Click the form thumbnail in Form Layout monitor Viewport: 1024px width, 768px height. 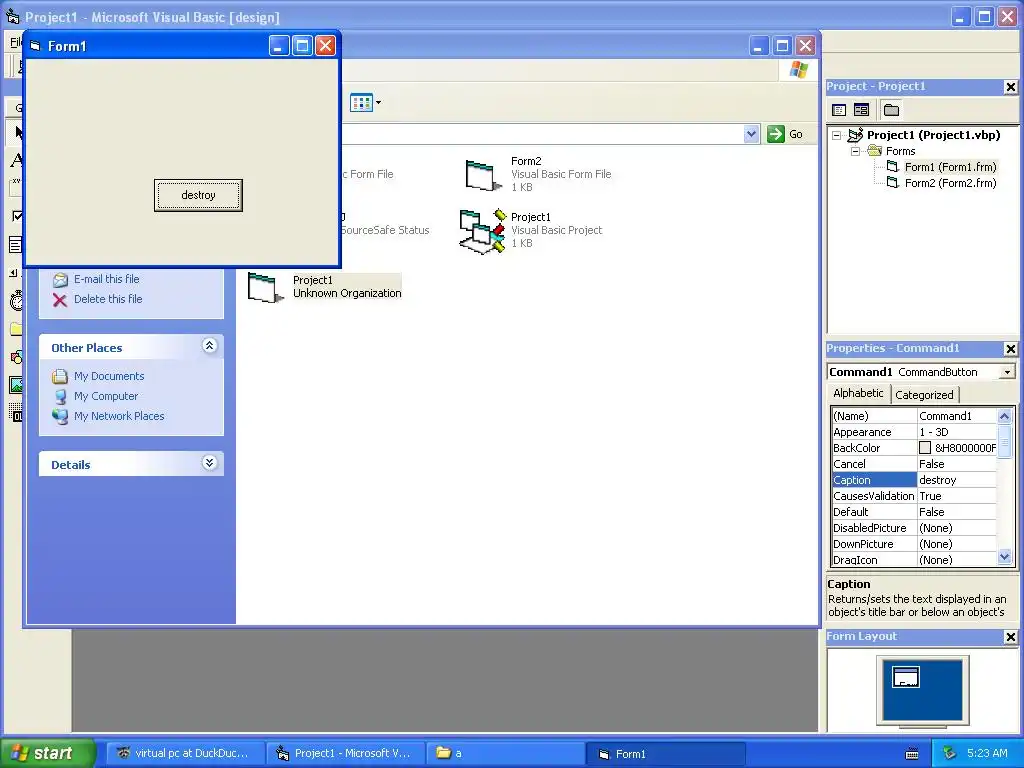point(906,677)
